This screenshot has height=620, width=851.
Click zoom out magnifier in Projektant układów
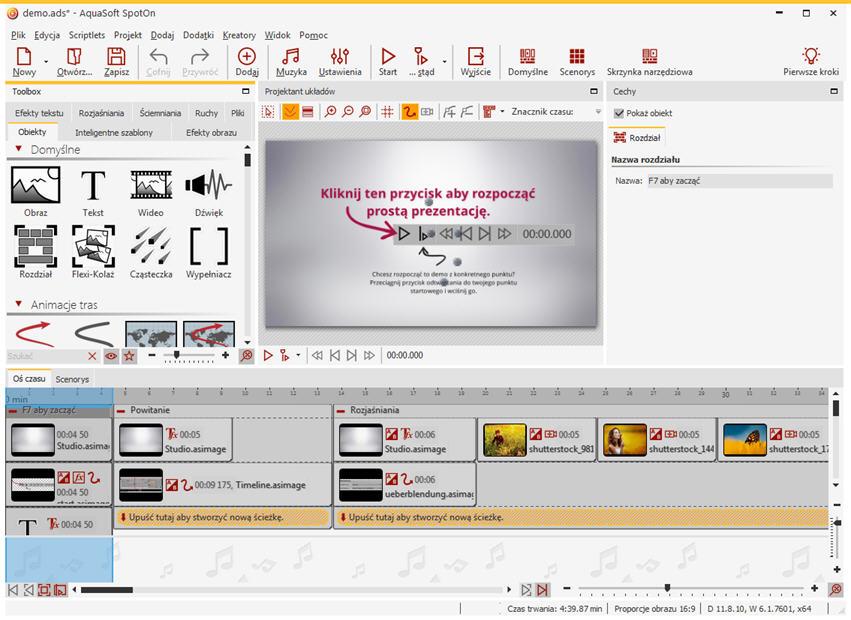point(348,112)
